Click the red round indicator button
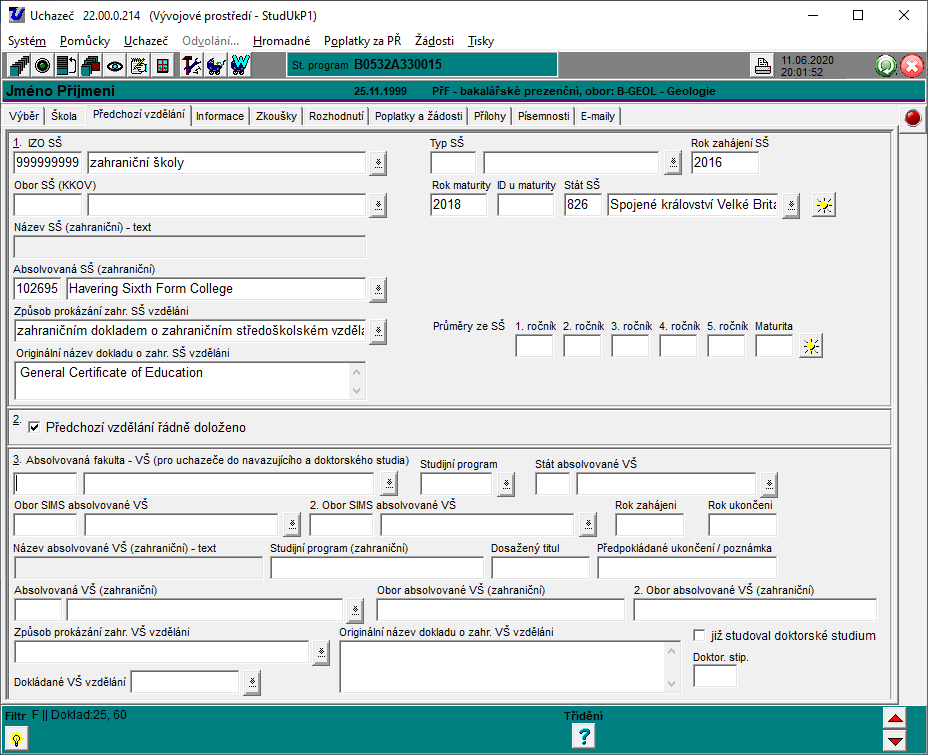Screen dimensions: 928x755 pyautogui.click(x=912, y=117)
